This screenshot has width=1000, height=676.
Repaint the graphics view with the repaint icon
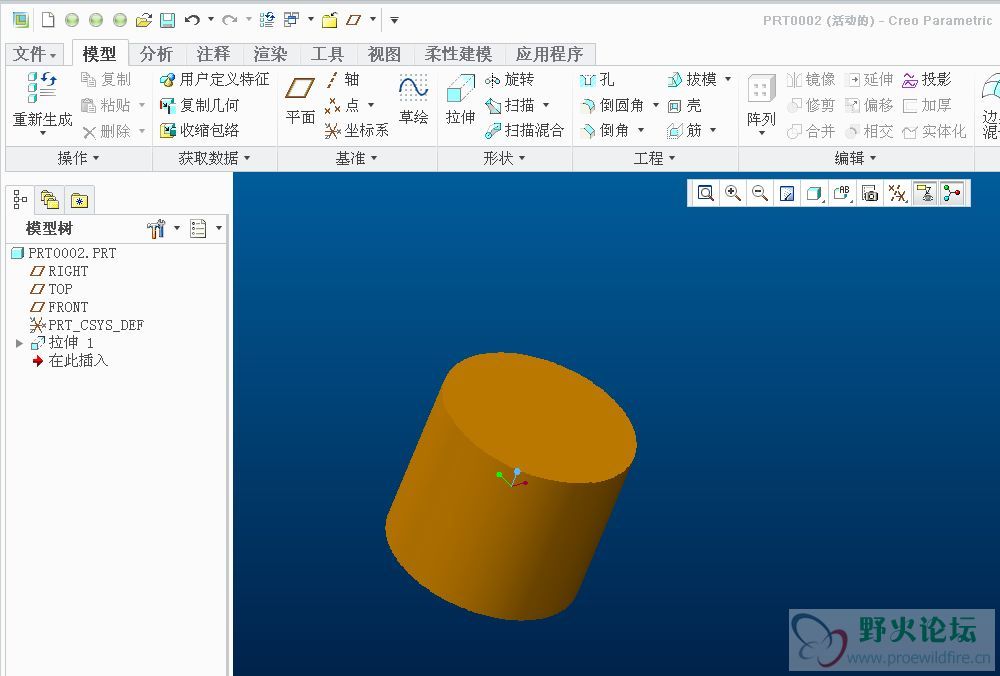point(787,193)
